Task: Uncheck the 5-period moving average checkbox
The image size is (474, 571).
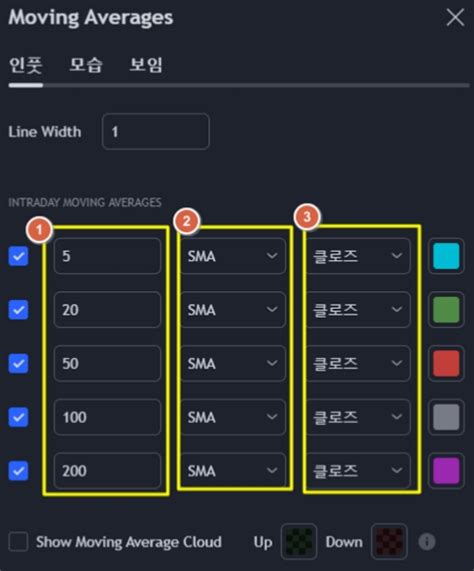Action: pos(18,256)
